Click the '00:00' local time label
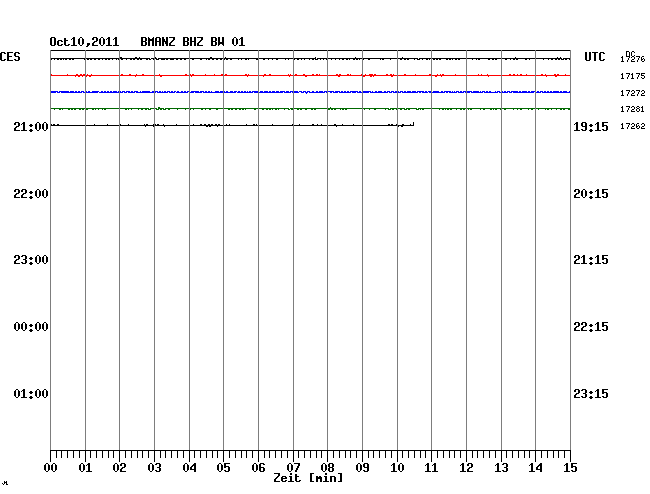This screenshot has height=494, width=650. (31, 327)
